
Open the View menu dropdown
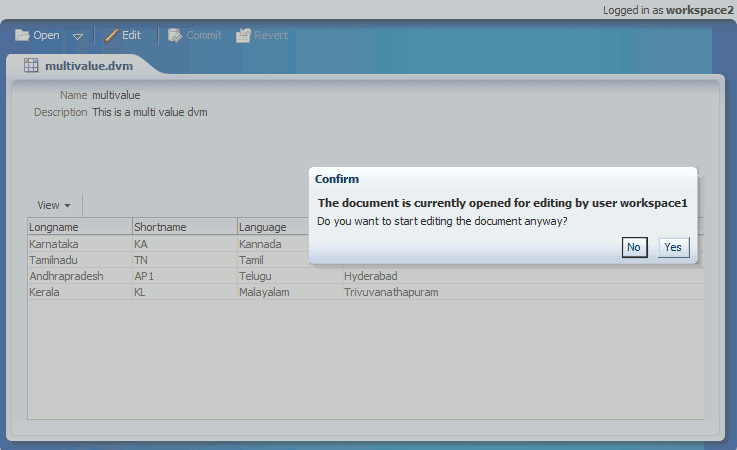point(54,205)
